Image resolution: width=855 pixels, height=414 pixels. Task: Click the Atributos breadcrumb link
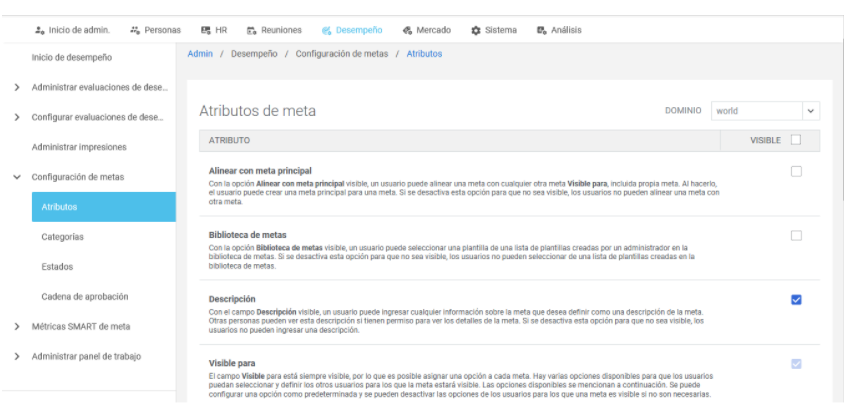pos(424,54)
